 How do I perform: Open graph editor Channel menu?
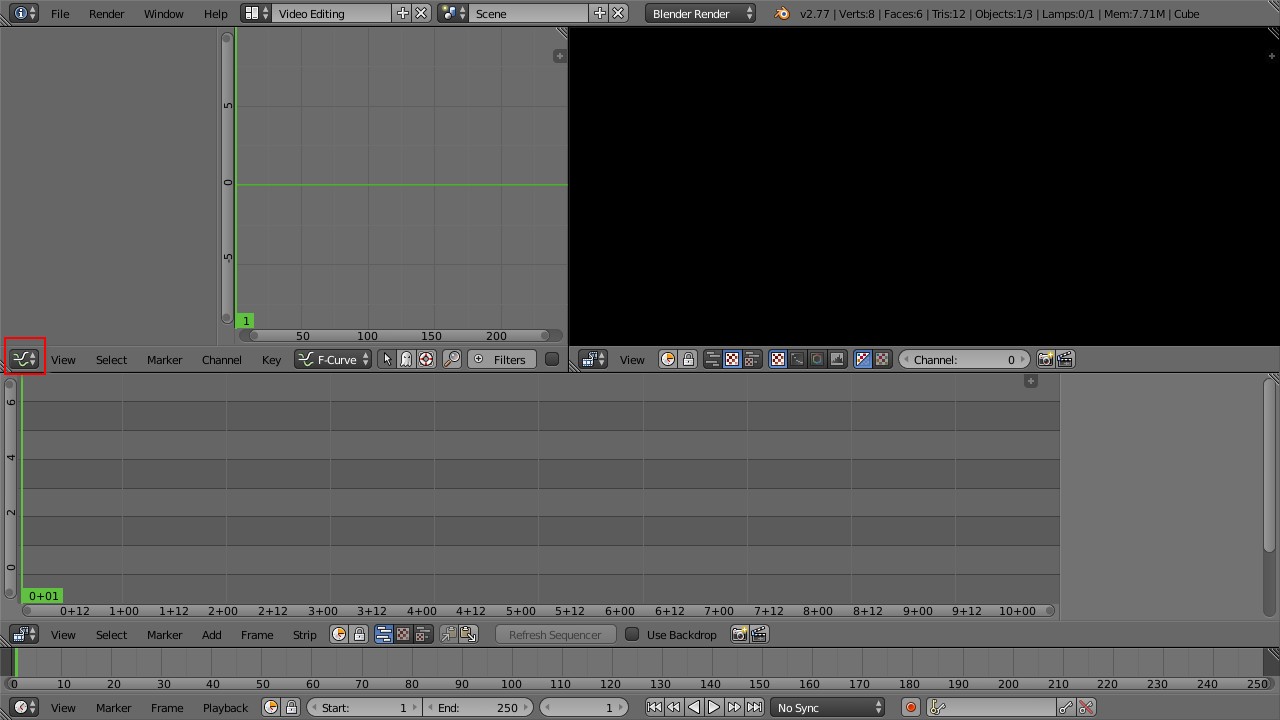coord(221,360)
